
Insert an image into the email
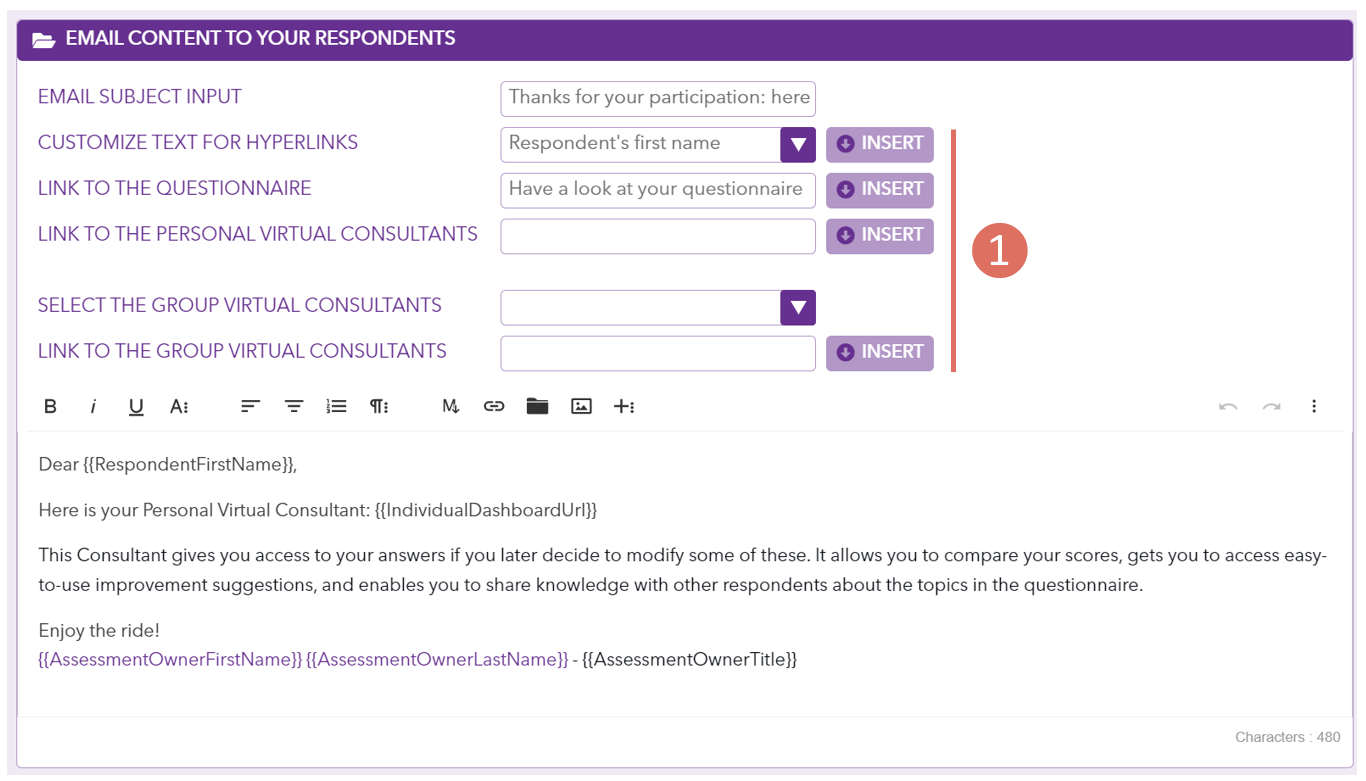[x=581, y=406]
